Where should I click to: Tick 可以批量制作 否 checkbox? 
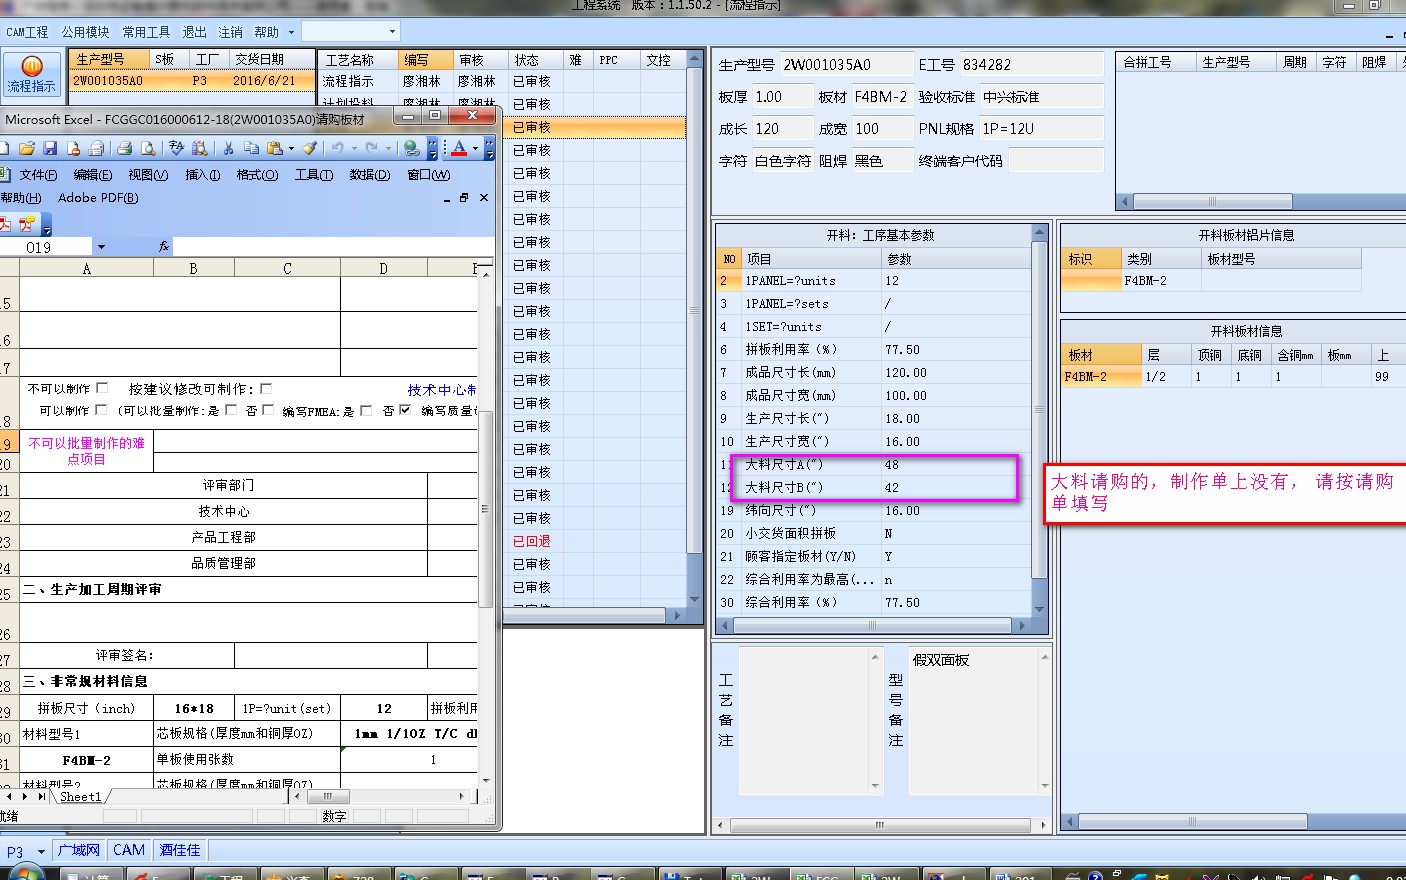point(267,410)
